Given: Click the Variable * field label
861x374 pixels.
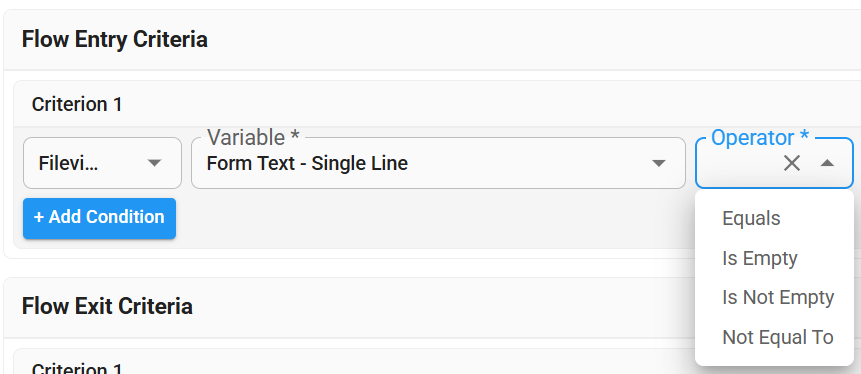Looking at the screenshot, I should pyautogui.click(x=253, y=138).
